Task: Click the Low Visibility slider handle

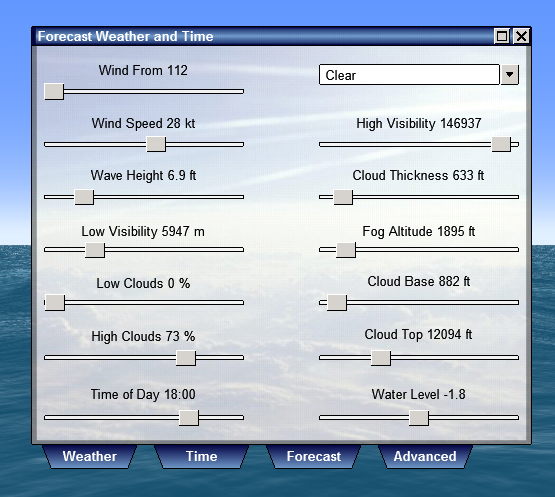Action: (x=95, y=250)
